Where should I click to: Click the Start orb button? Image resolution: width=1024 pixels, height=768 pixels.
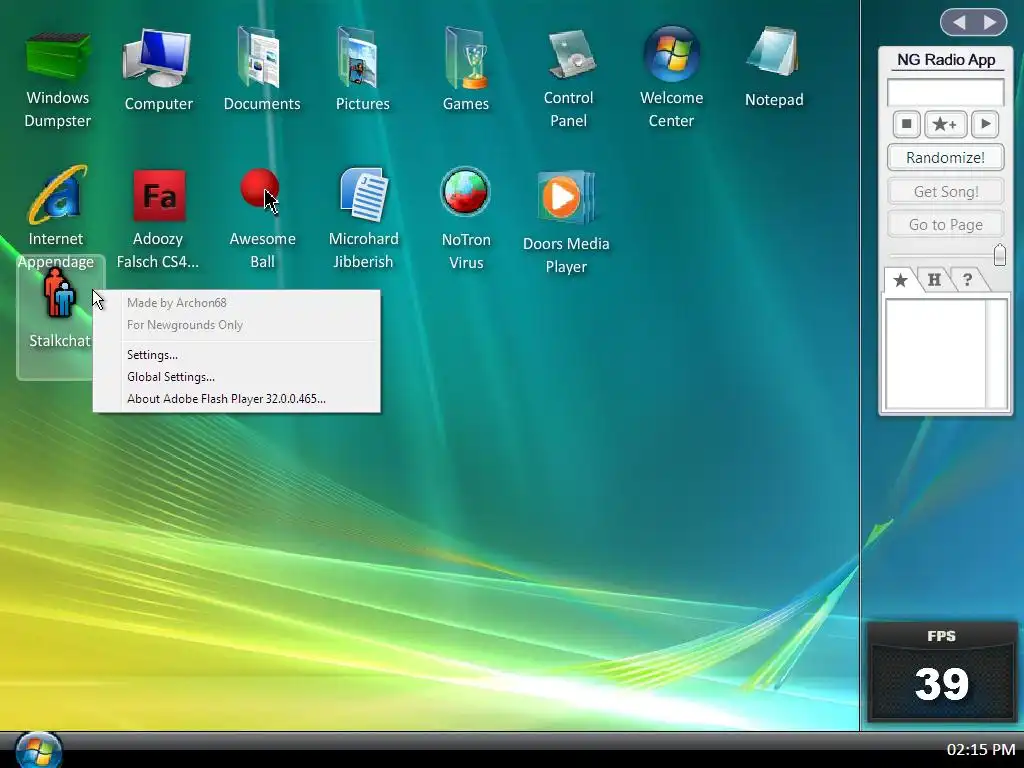(x=39, y=750)
